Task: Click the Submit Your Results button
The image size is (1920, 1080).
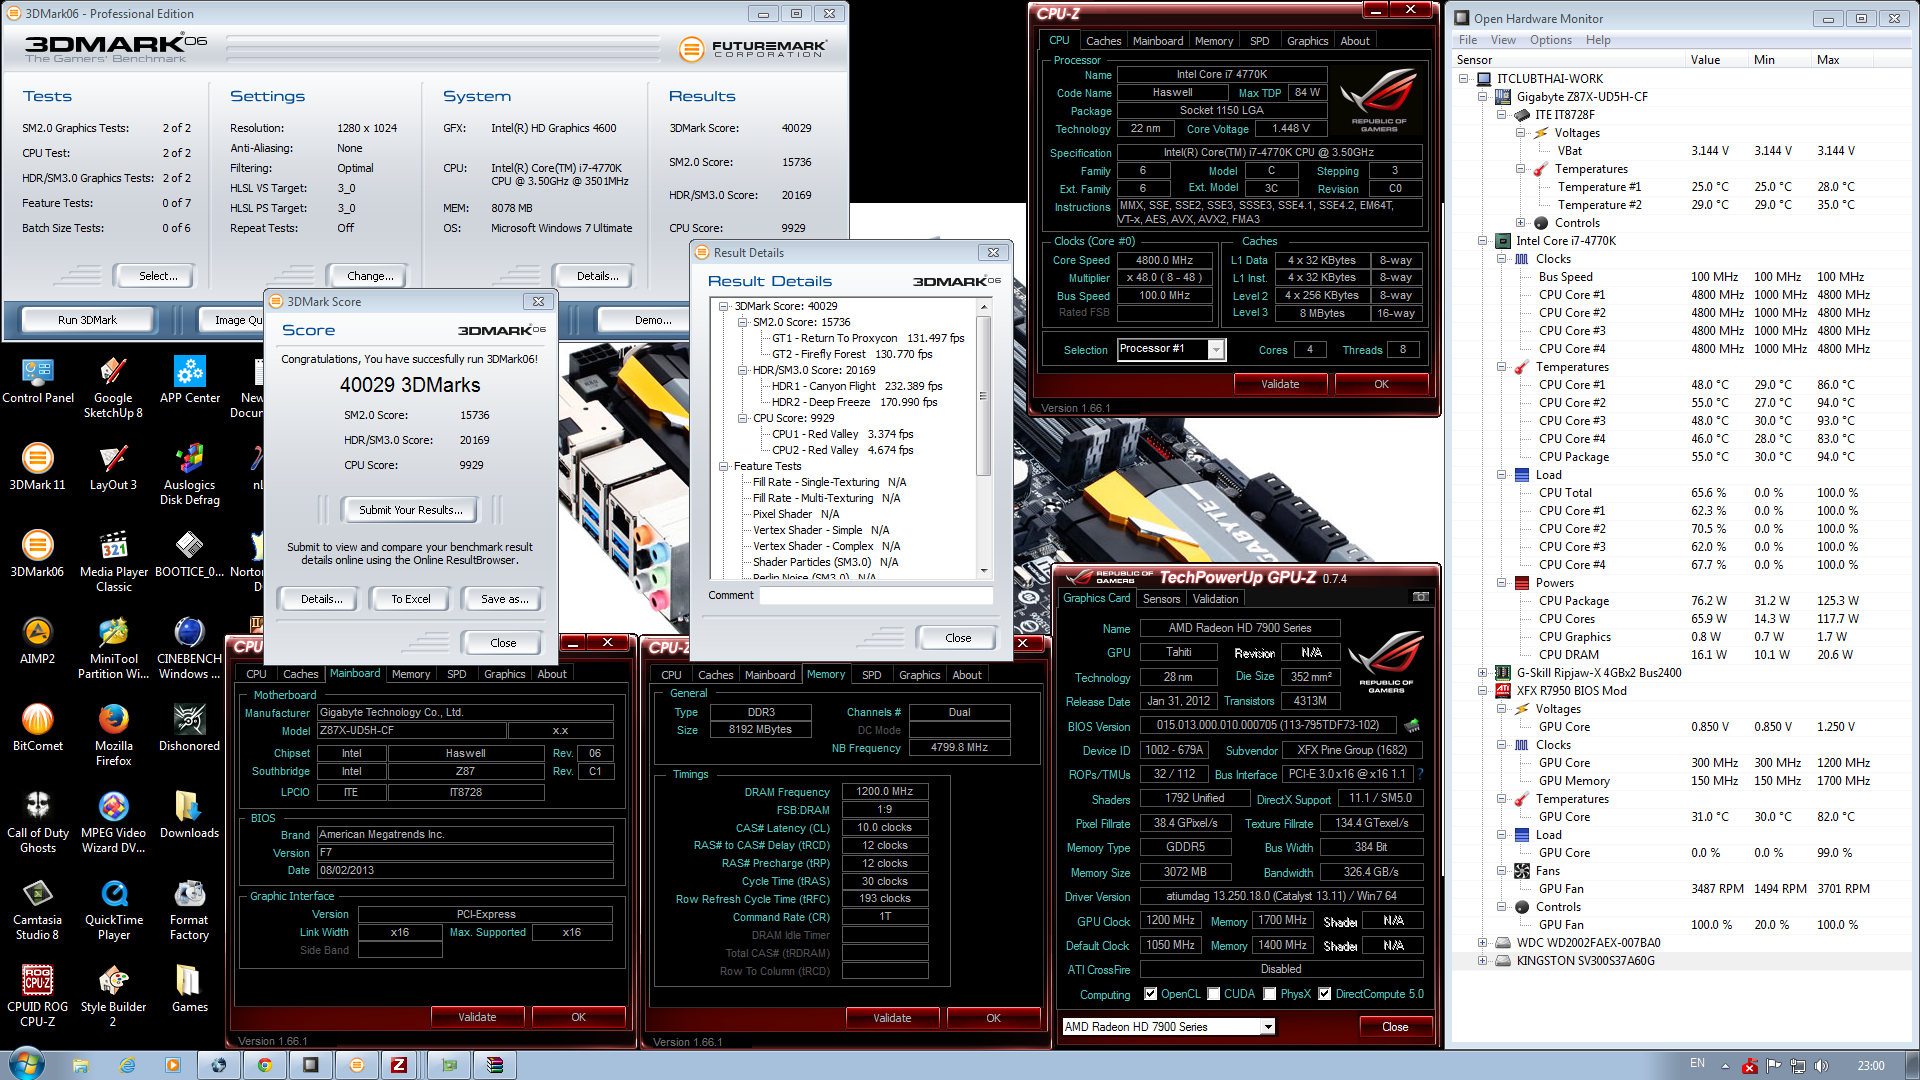Action: pyautogui.click(x=410, y=510)
